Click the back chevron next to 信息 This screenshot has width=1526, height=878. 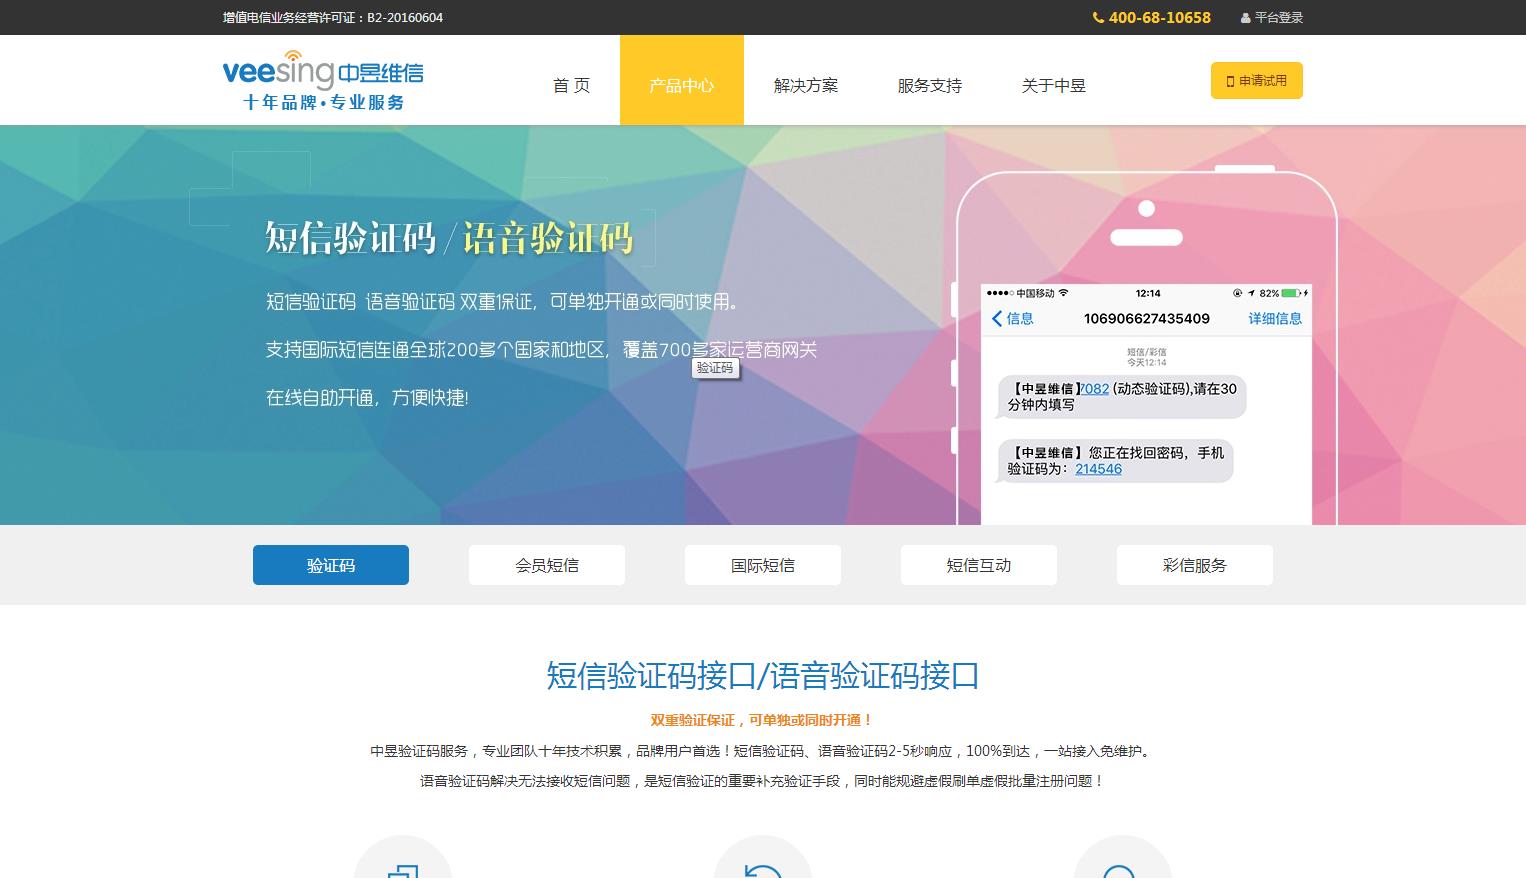pos(996,318)
